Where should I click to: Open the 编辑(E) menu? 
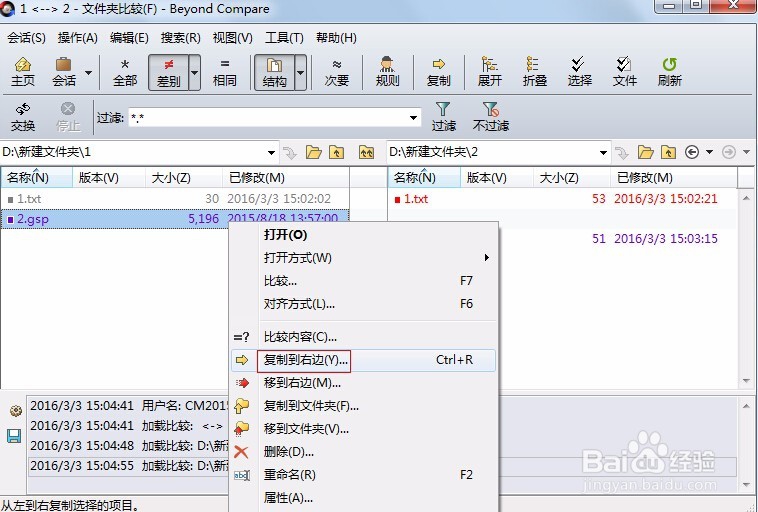point(129,38)
